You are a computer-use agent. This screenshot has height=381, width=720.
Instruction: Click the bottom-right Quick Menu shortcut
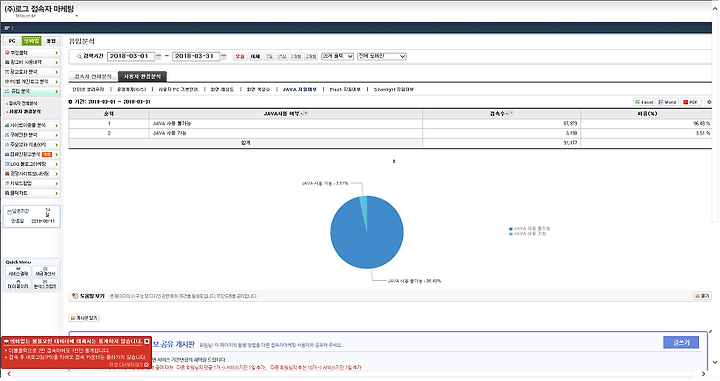(45, 284)
